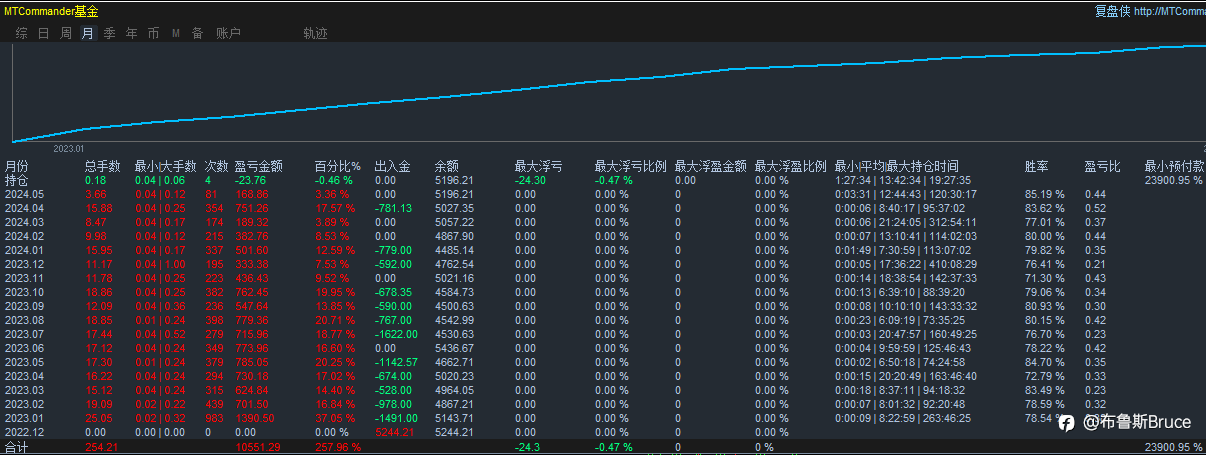The width and height of the screenshot is (1206, 455).
Task: Open the 账户 account tab
Action: click(x=228, y=33)
